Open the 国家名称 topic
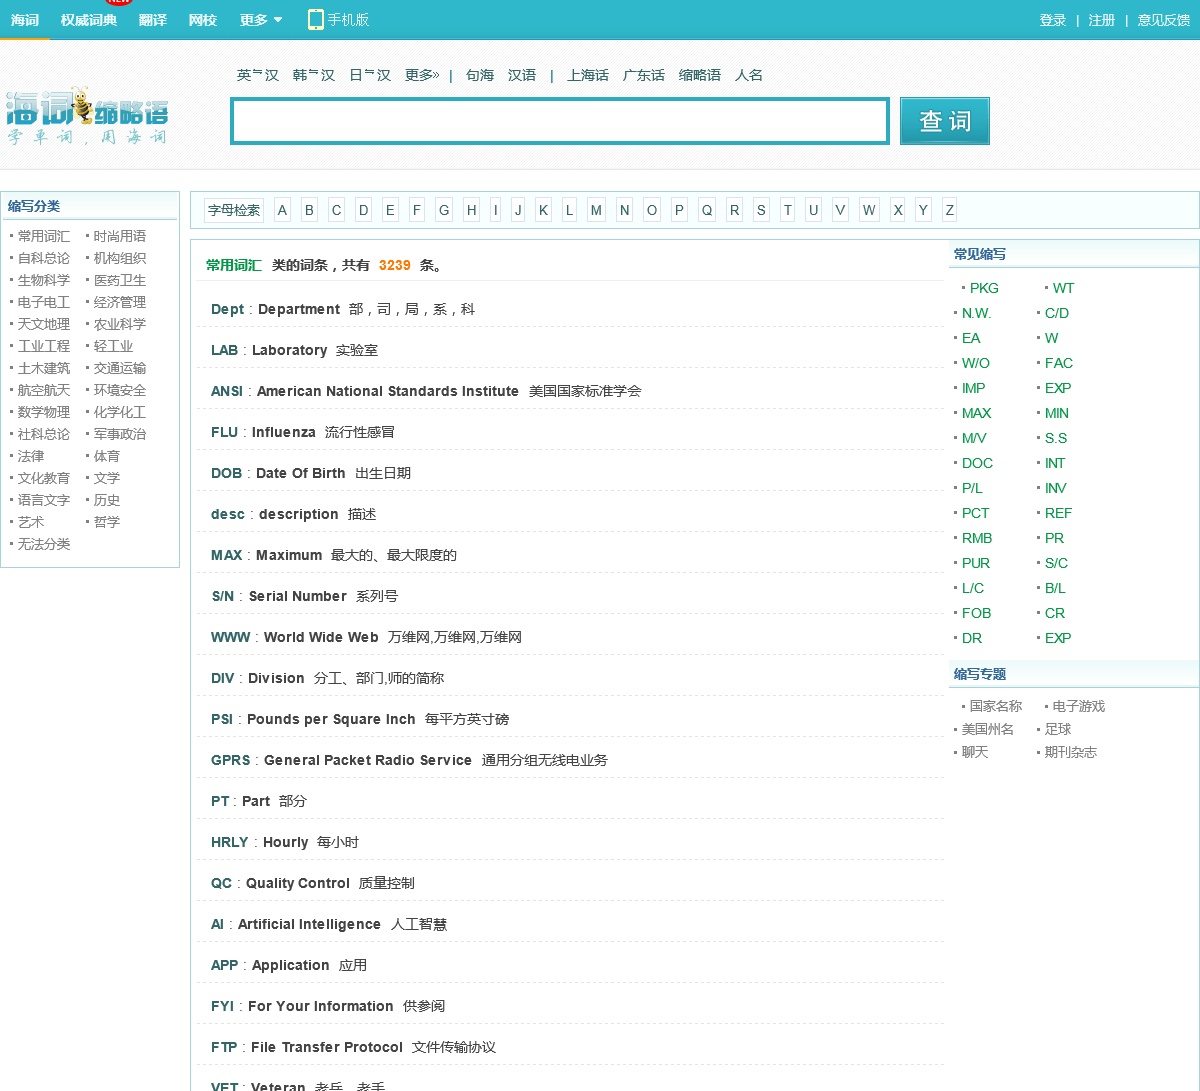 pyautogui.click(x=996, y=706)
